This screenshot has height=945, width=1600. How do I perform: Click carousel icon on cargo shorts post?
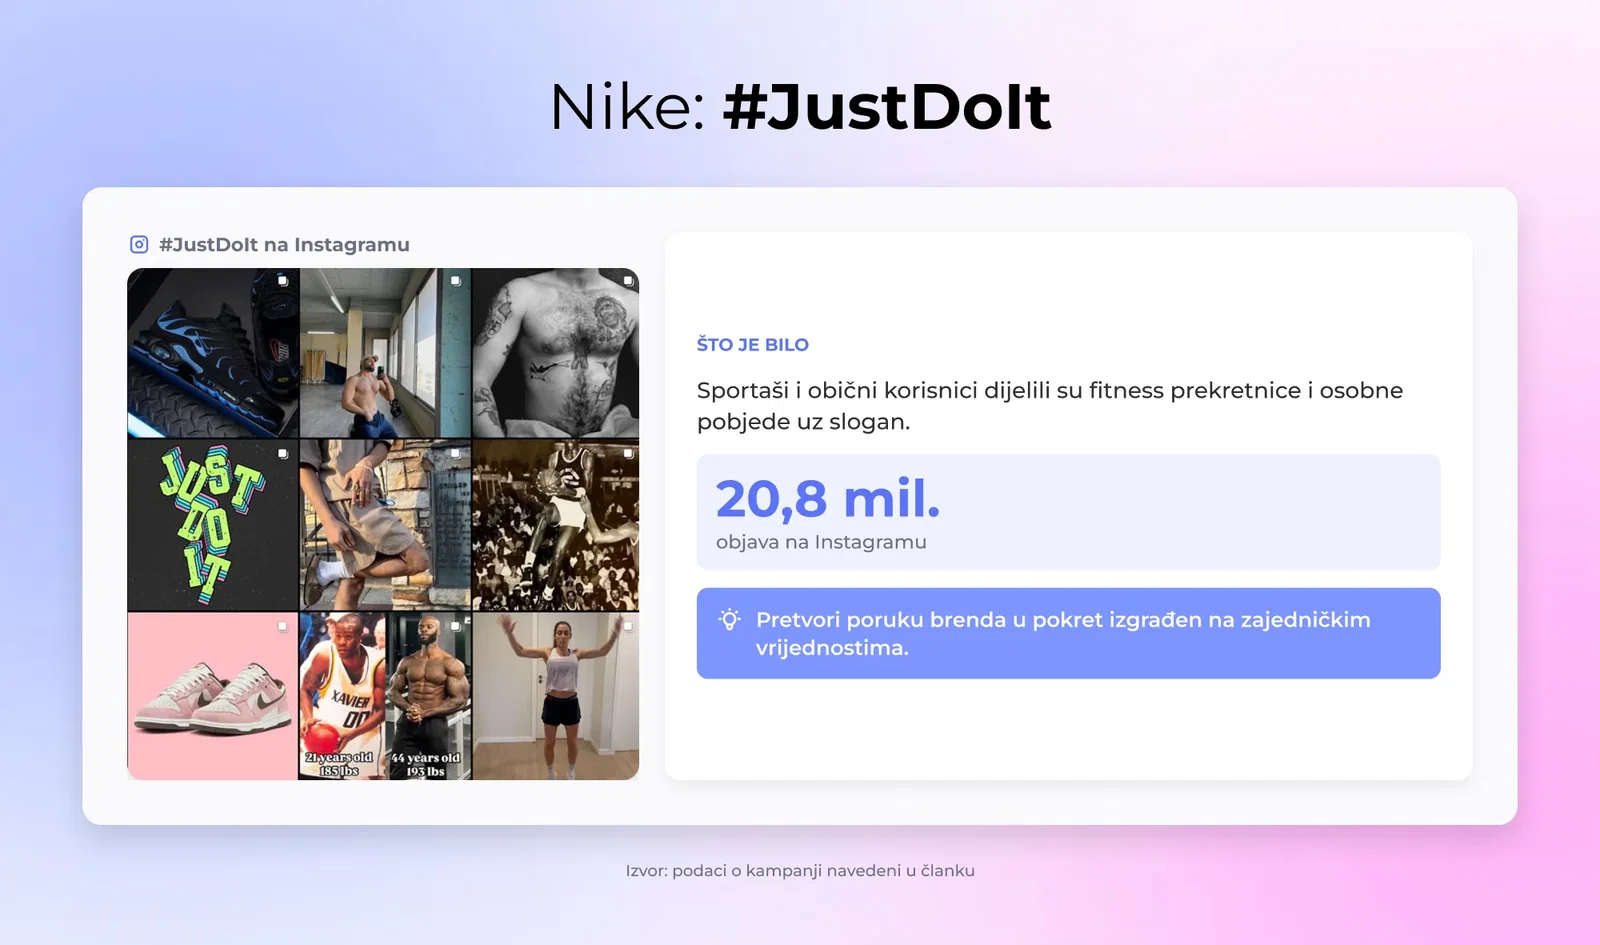click(456, 454)
